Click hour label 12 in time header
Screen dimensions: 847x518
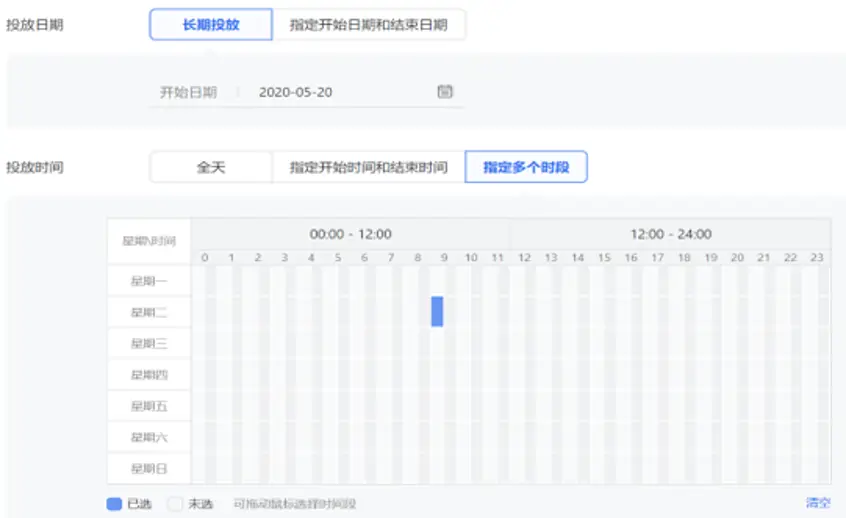pyautogui.click(x=524, y=258)
